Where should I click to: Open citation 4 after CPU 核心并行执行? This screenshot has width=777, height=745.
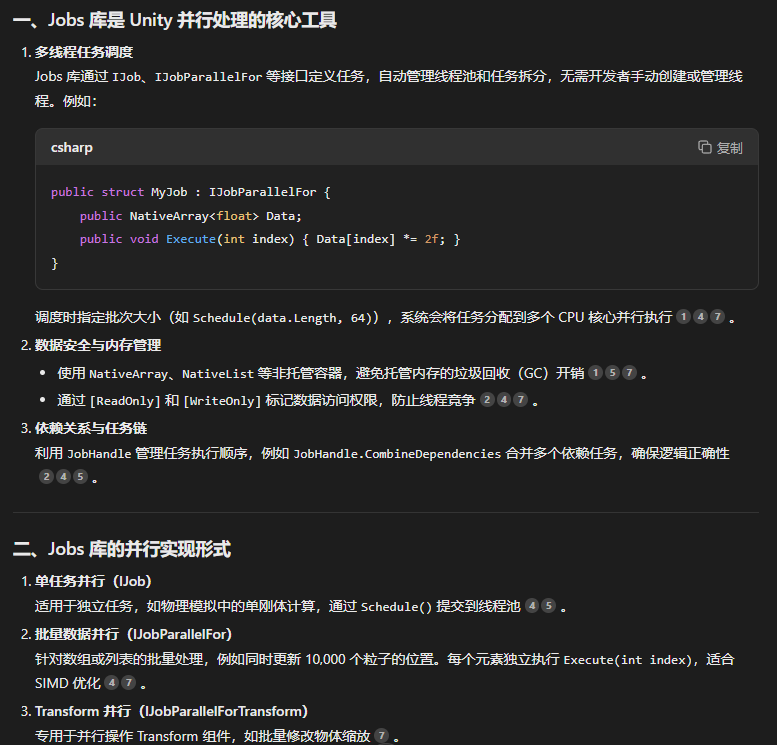click(x=700, y=317)
